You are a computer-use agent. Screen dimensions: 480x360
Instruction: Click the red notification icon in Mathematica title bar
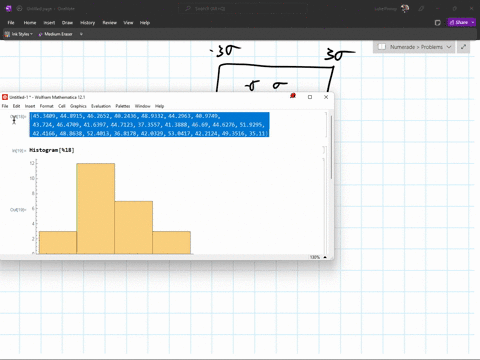[293, 96]
